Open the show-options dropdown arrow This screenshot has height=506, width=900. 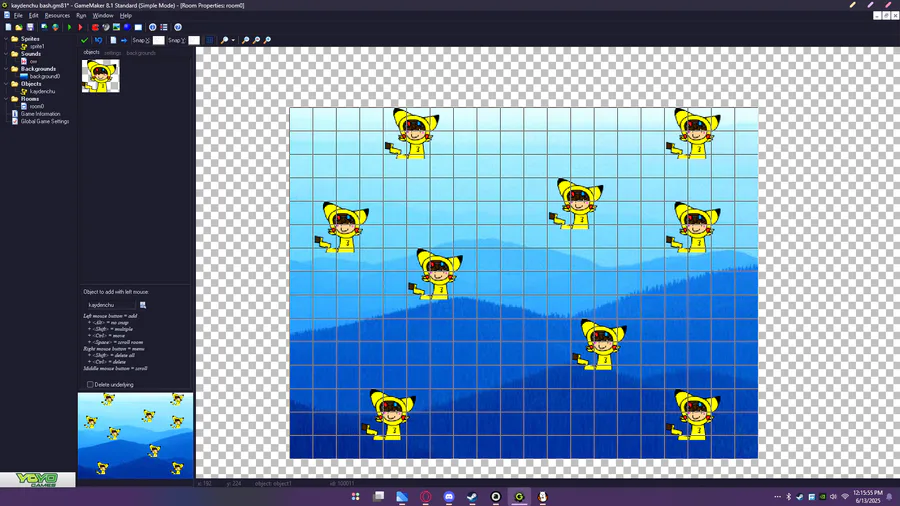click(232, 40)
